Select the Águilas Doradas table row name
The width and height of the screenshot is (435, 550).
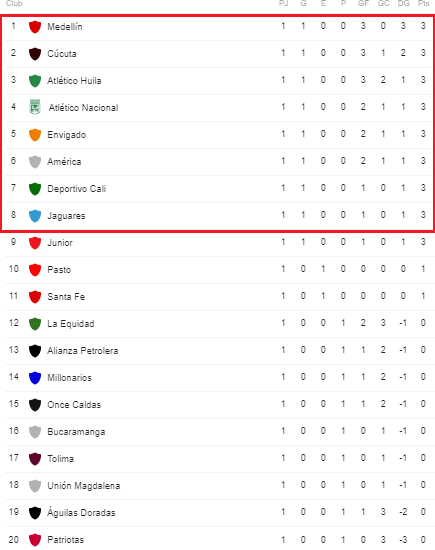pos(81,512)
